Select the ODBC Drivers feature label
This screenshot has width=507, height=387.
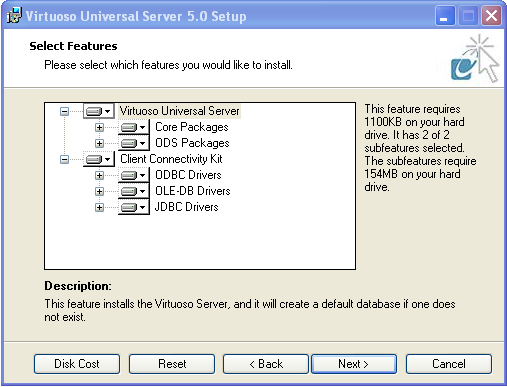click(188, 175)
